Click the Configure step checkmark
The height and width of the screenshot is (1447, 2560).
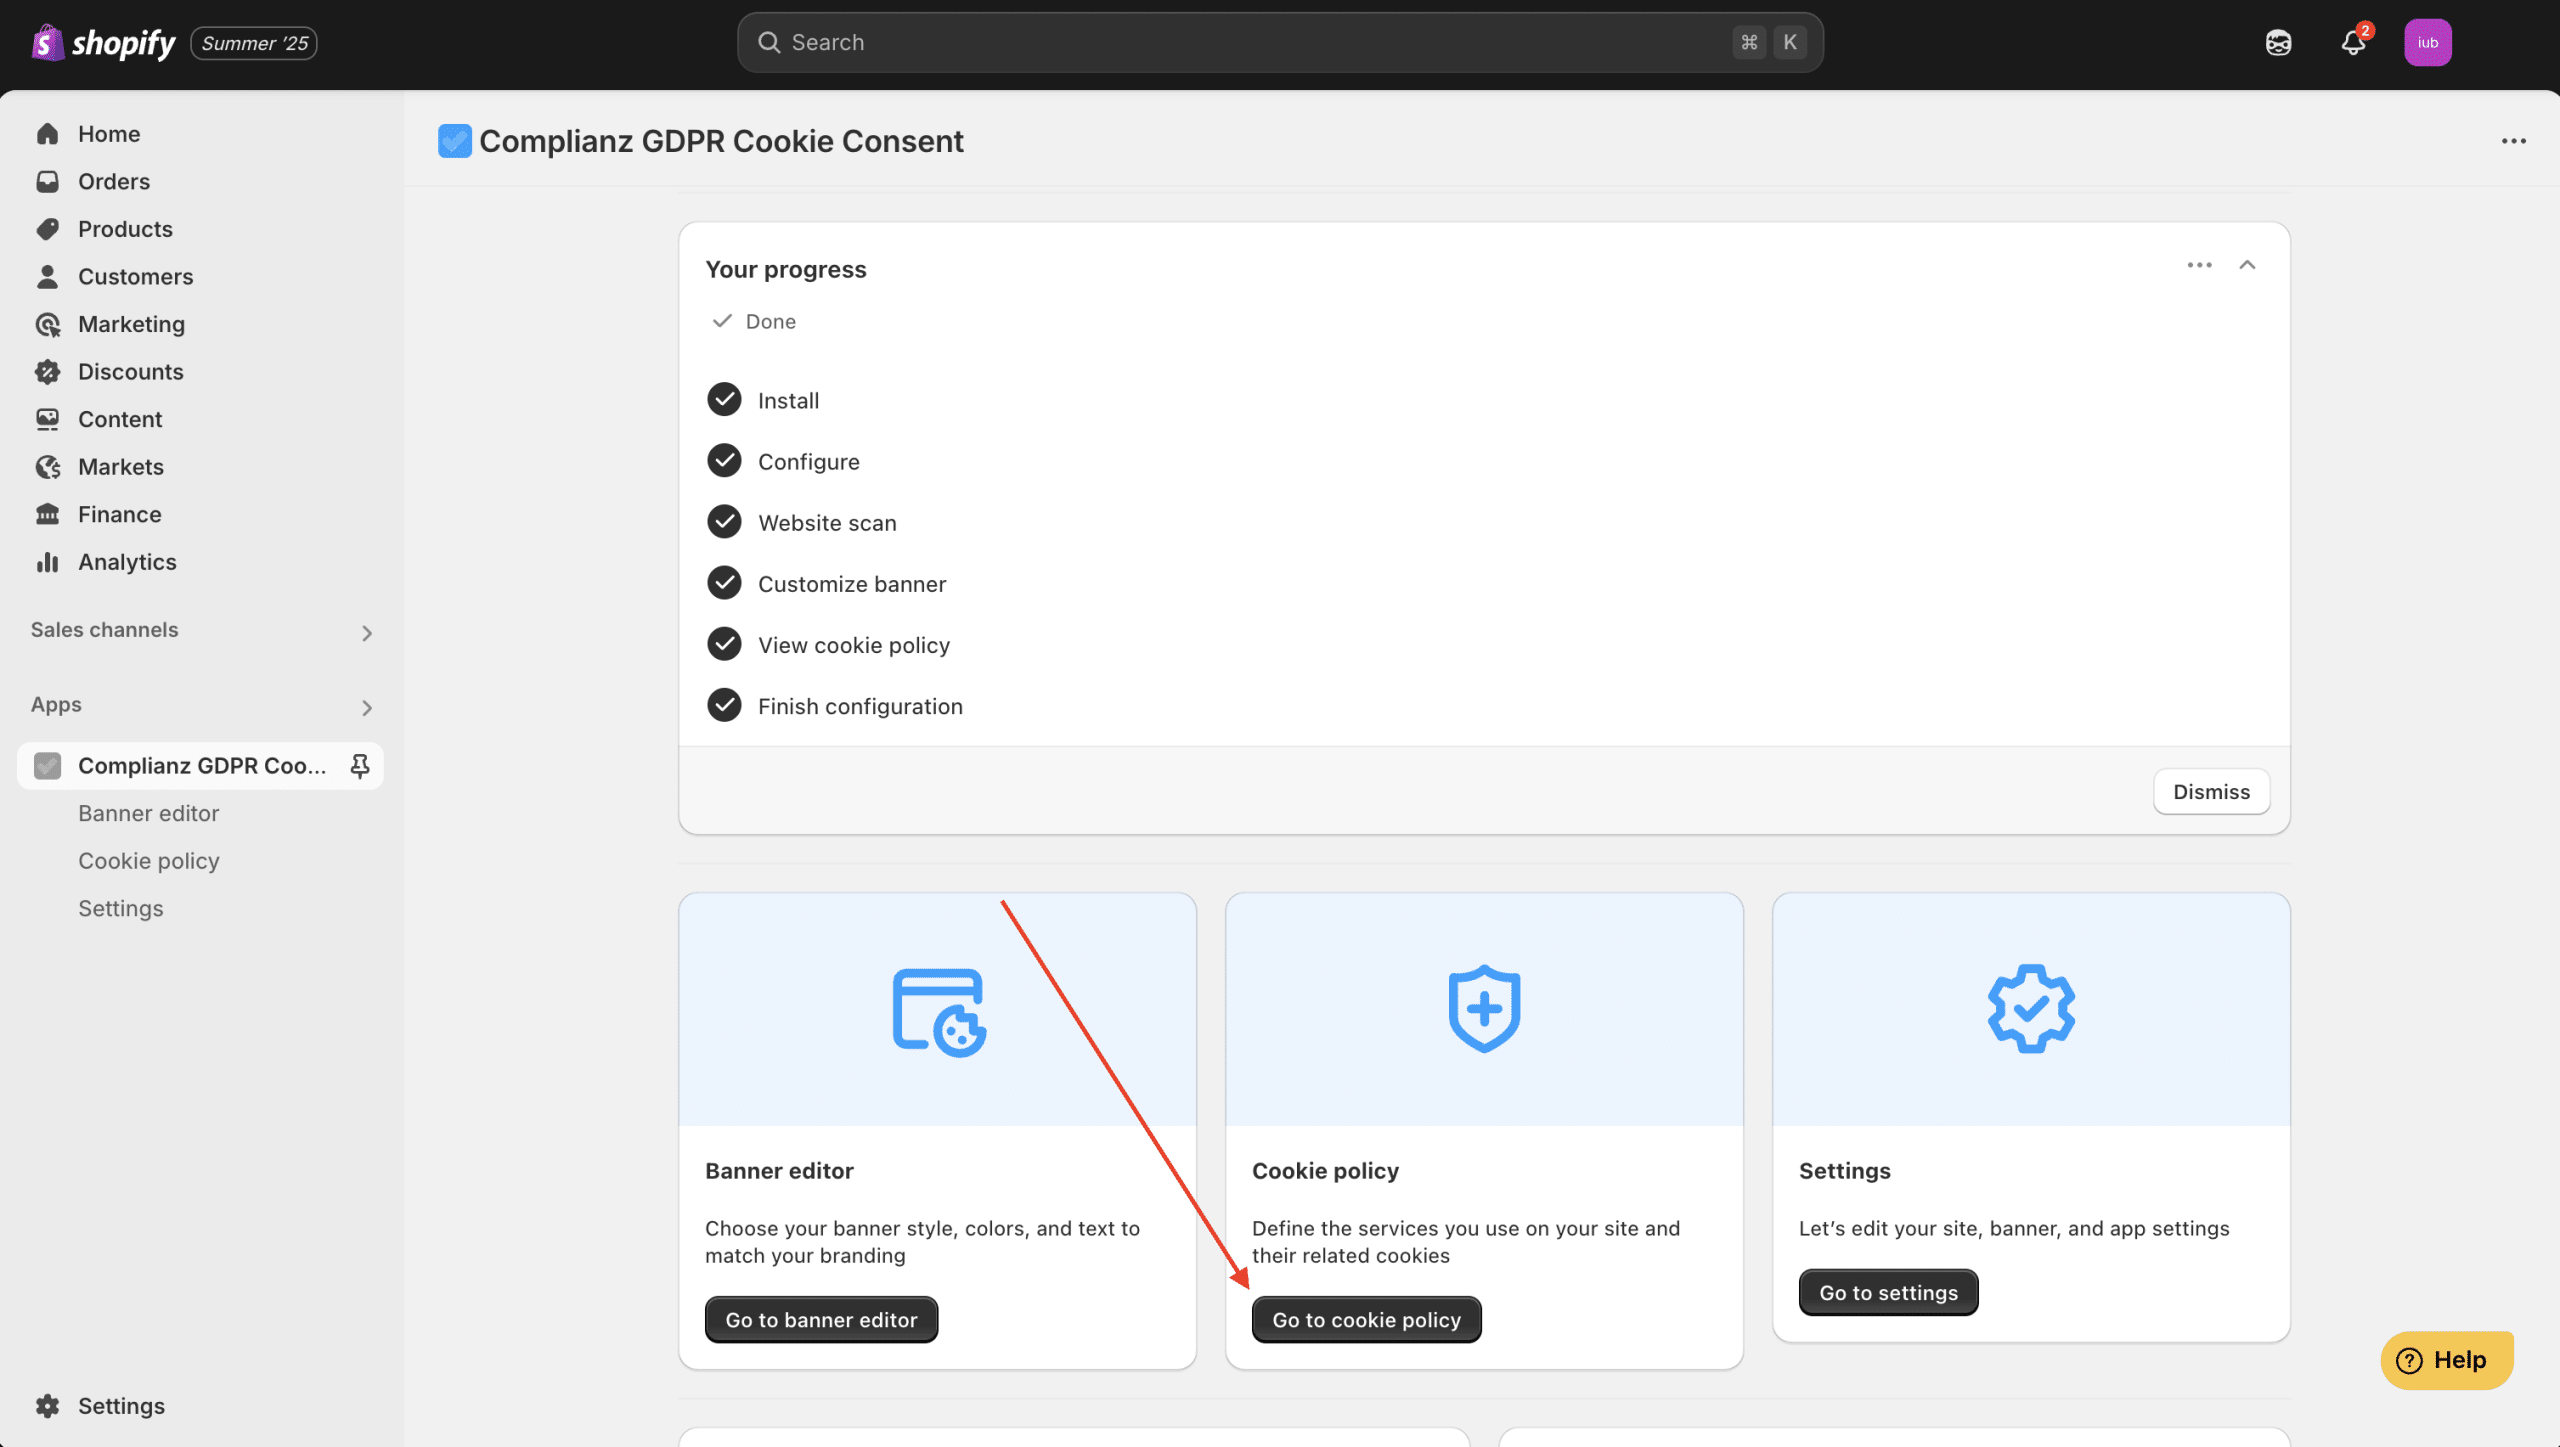coord(724,461)
